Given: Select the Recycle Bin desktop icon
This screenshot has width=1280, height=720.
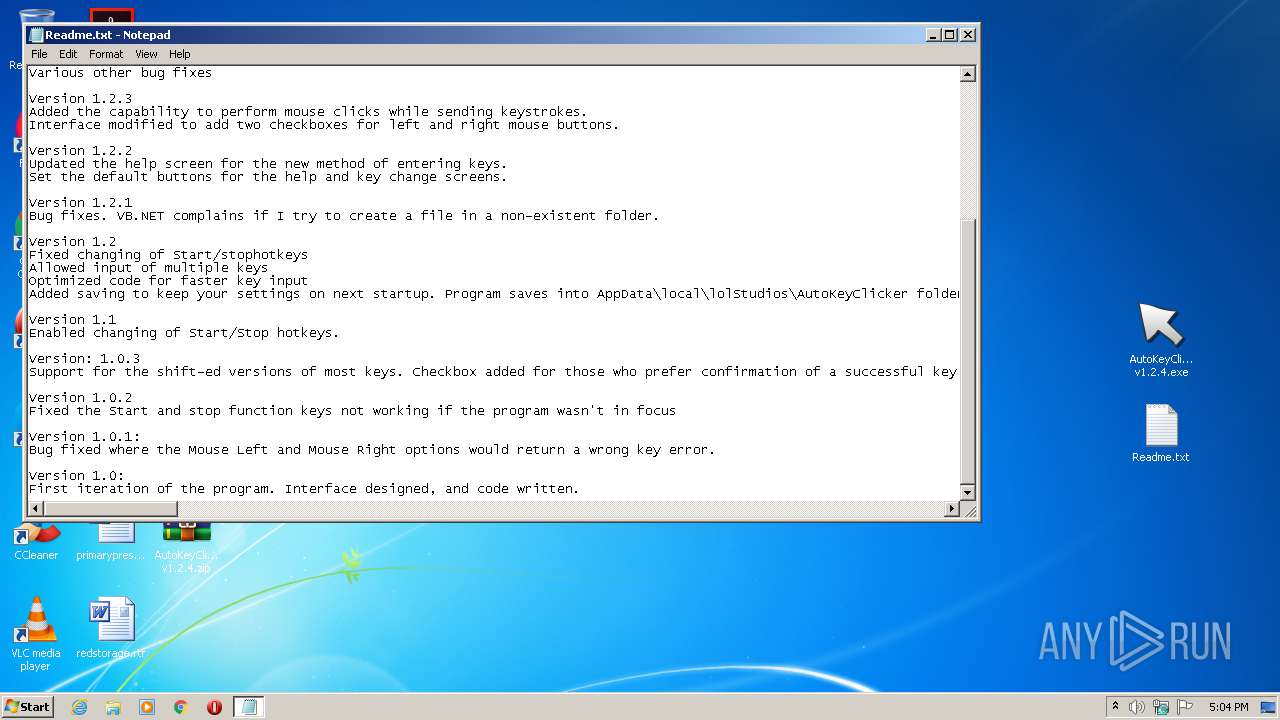Looking at the screenshot, I should [x=36, y=15].
